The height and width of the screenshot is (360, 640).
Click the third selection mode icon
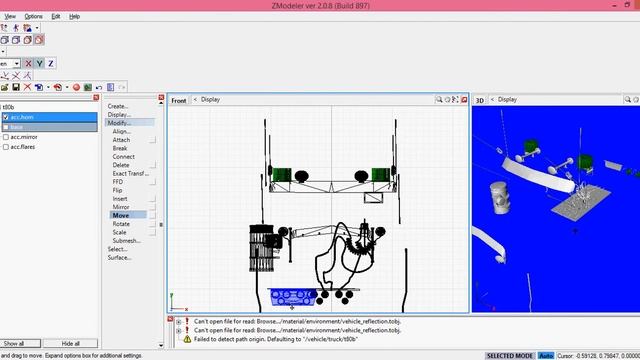point(27,28)
